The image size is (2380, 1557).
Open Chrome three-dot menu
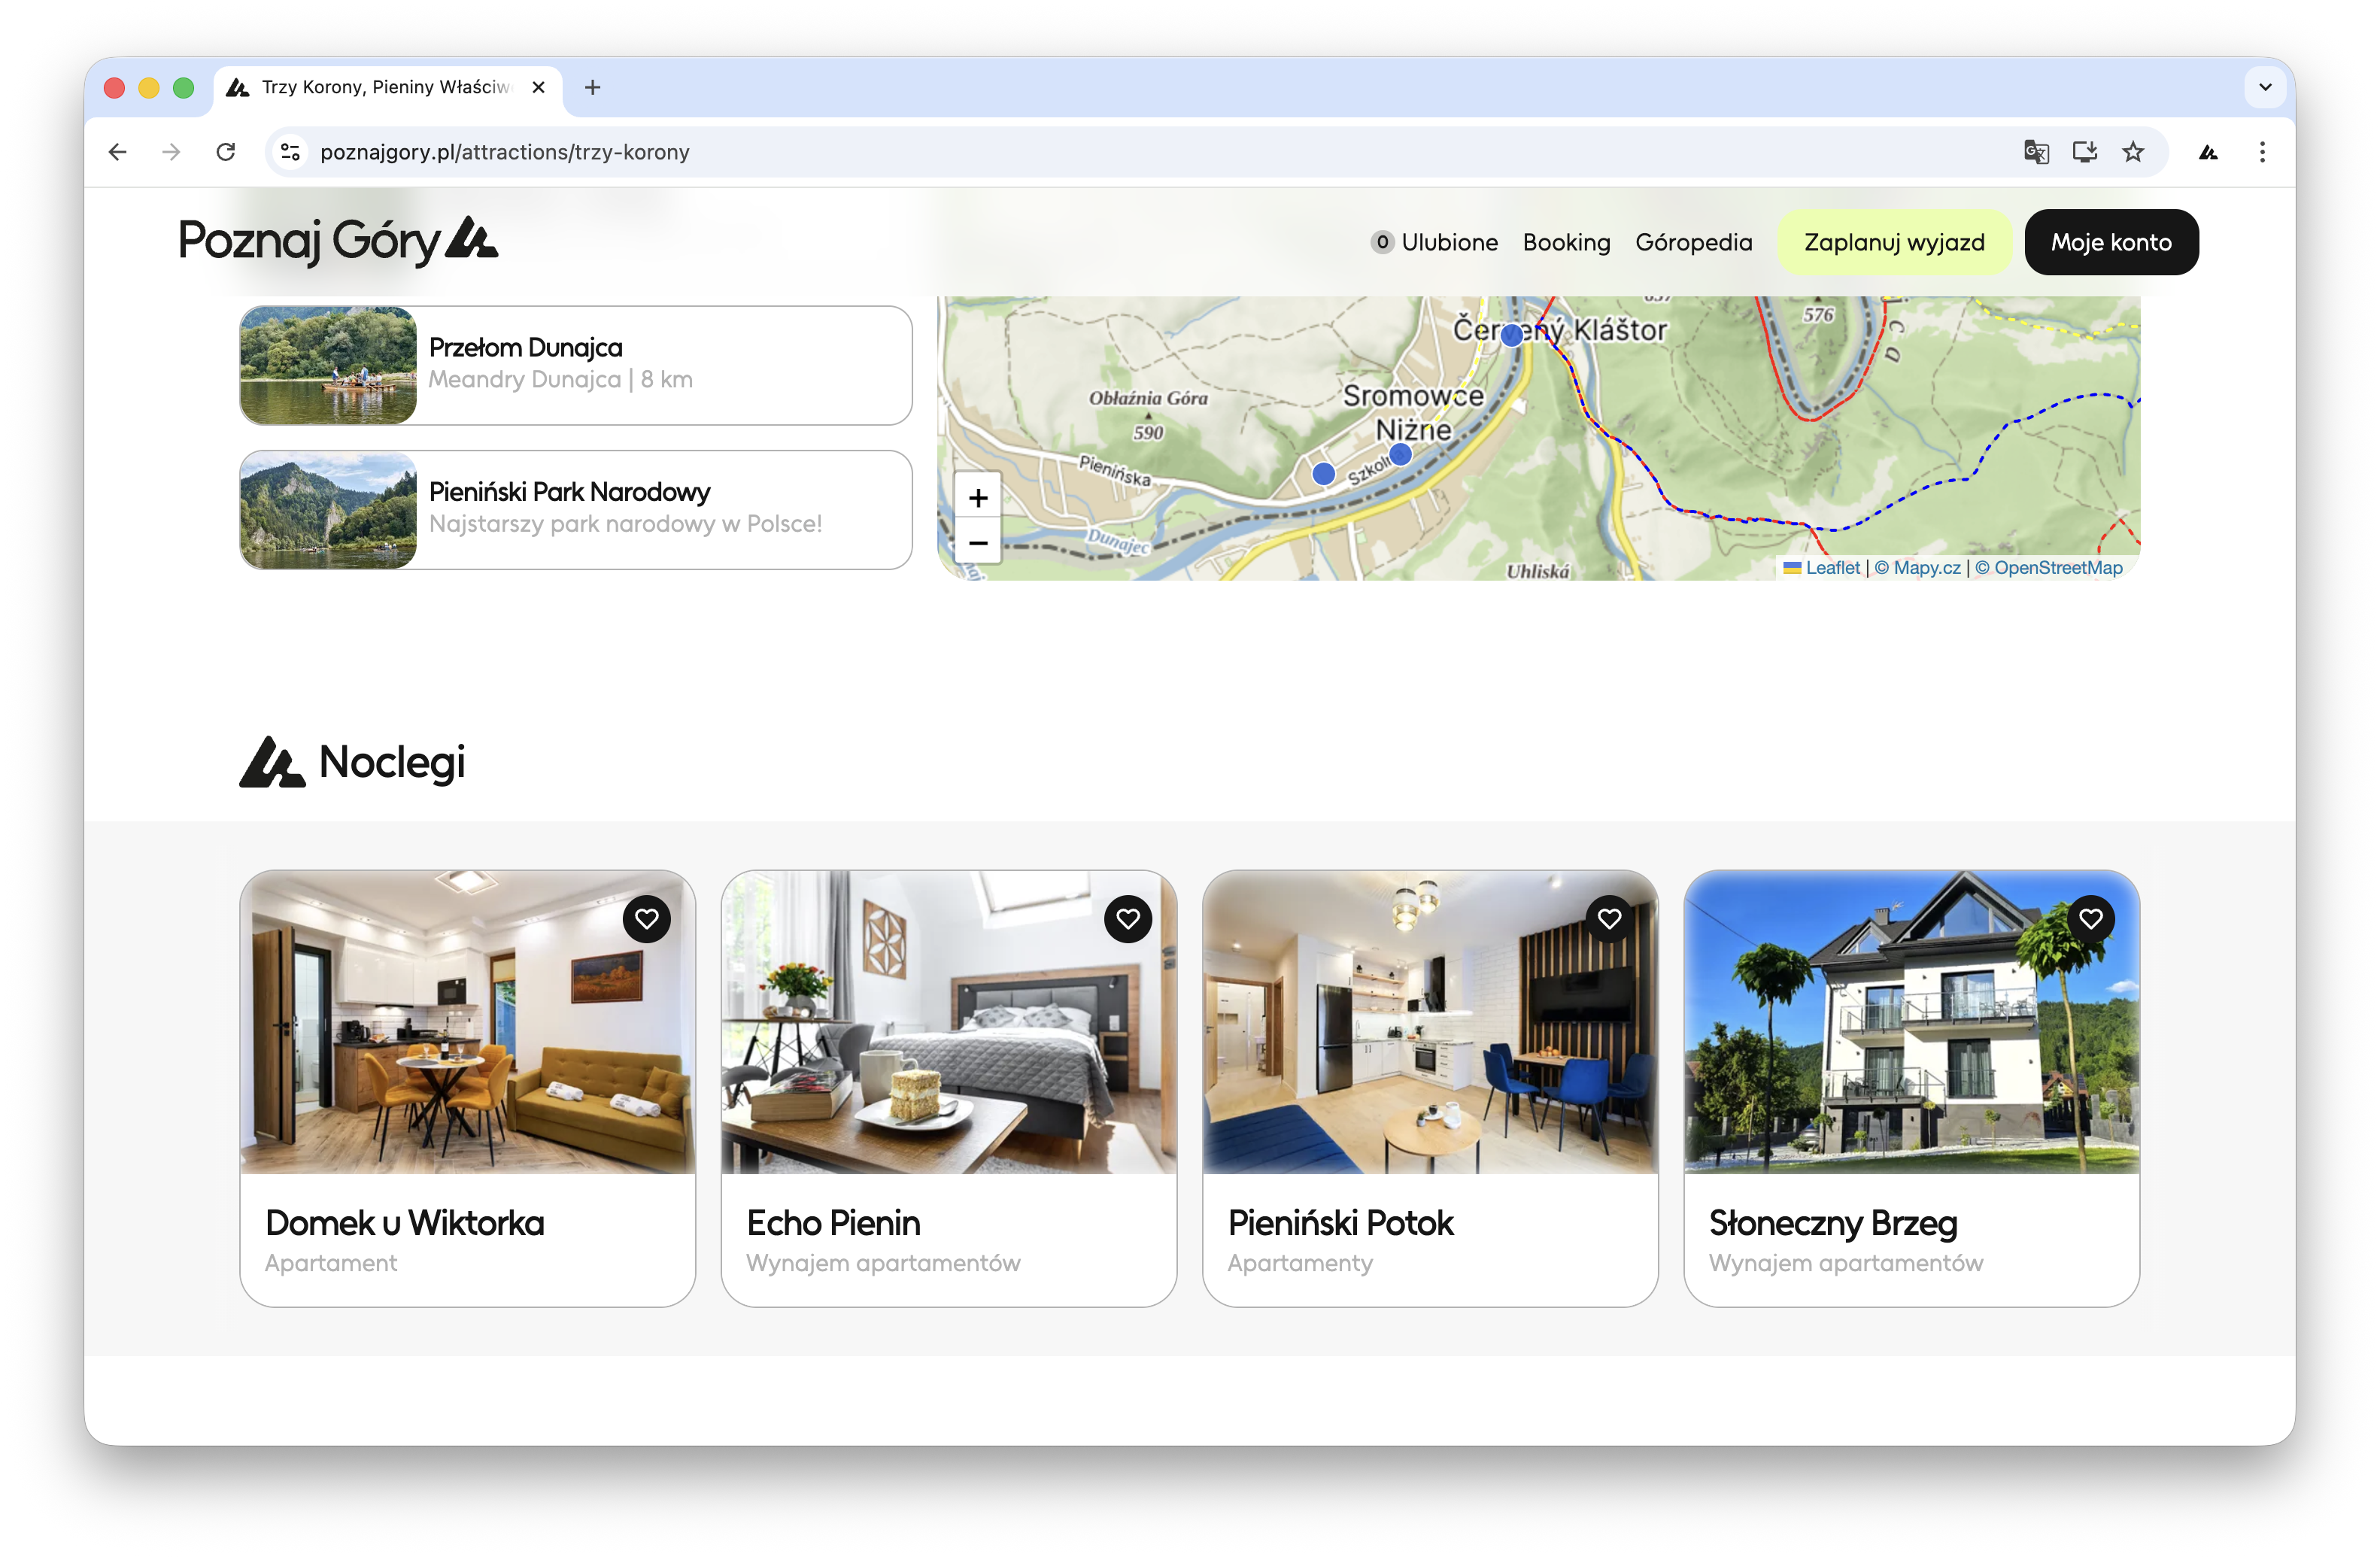(2262, 152)
